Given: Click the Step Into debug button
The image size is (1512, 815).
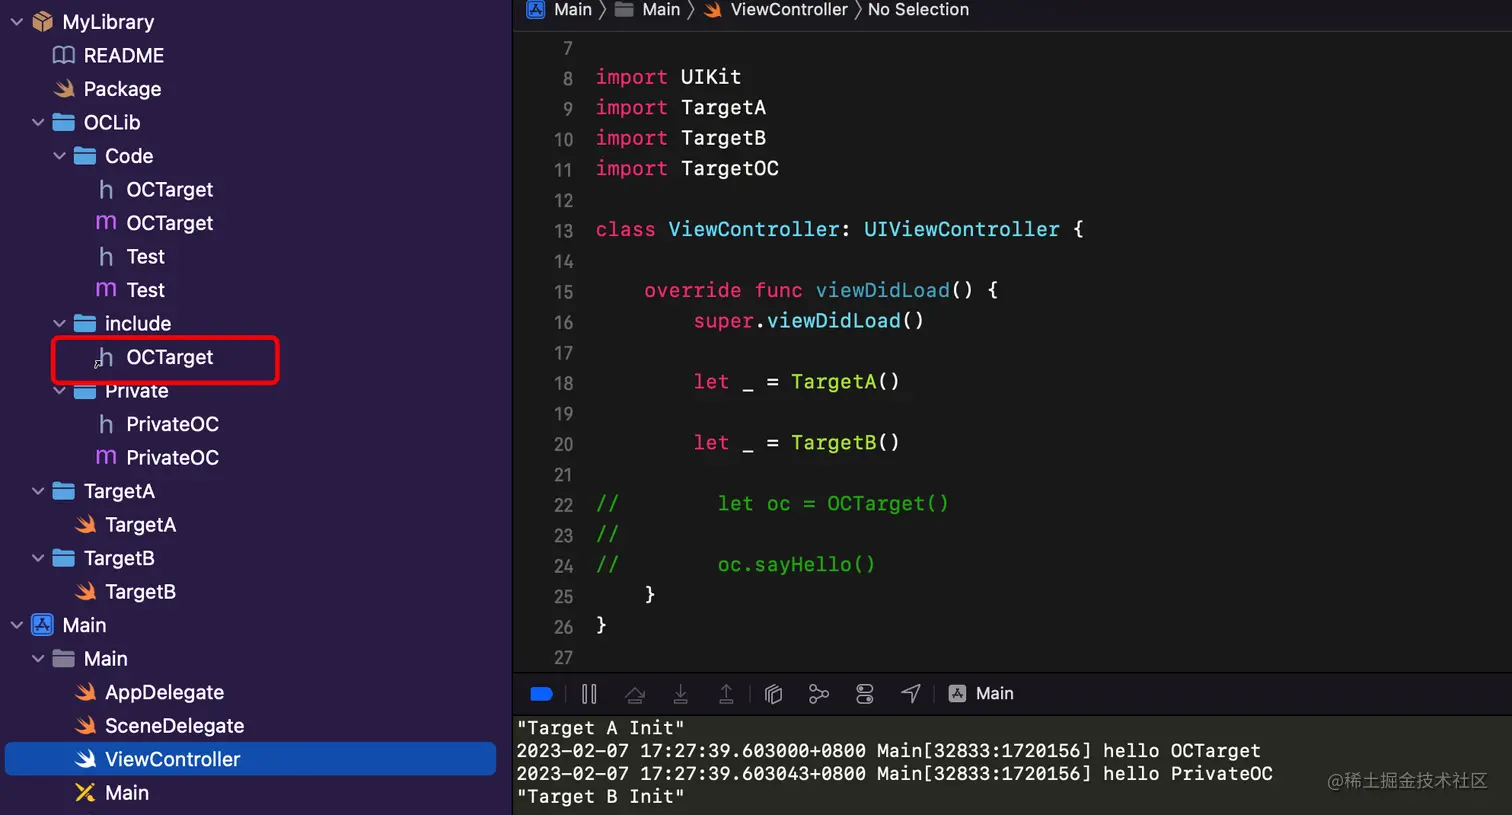Looking at the screenshot, I should click(680, 694).
